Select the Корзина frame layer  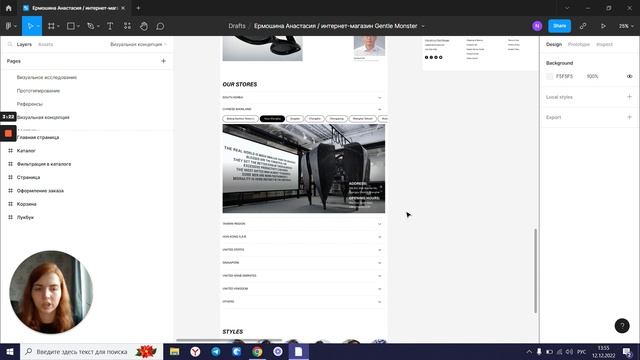point(27,204)
